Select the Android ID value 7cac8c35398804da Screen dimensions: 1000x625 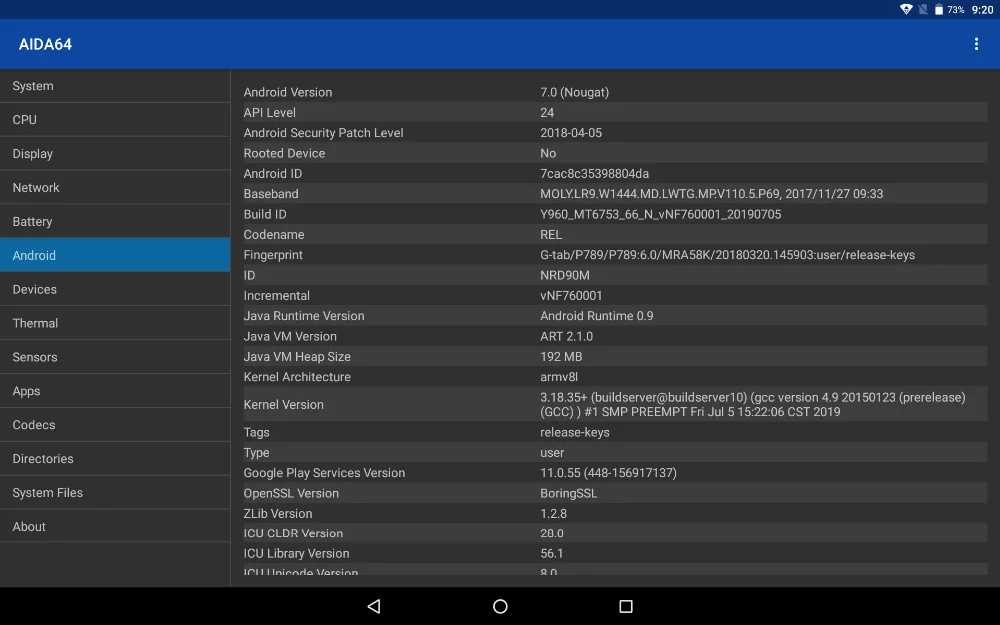(594, 173)
